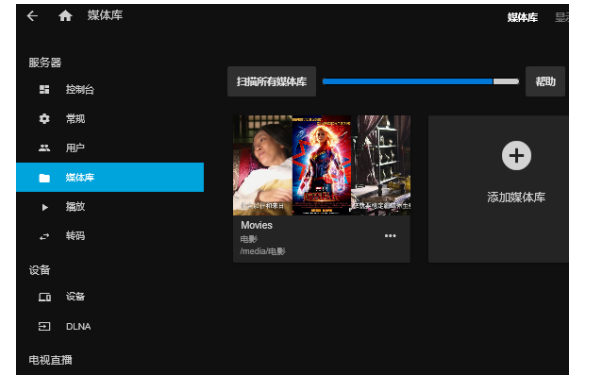Screen dimensions: 595x378
Task: Switch to the 媒体库 tab at top
Action: (x=523, y=17)
